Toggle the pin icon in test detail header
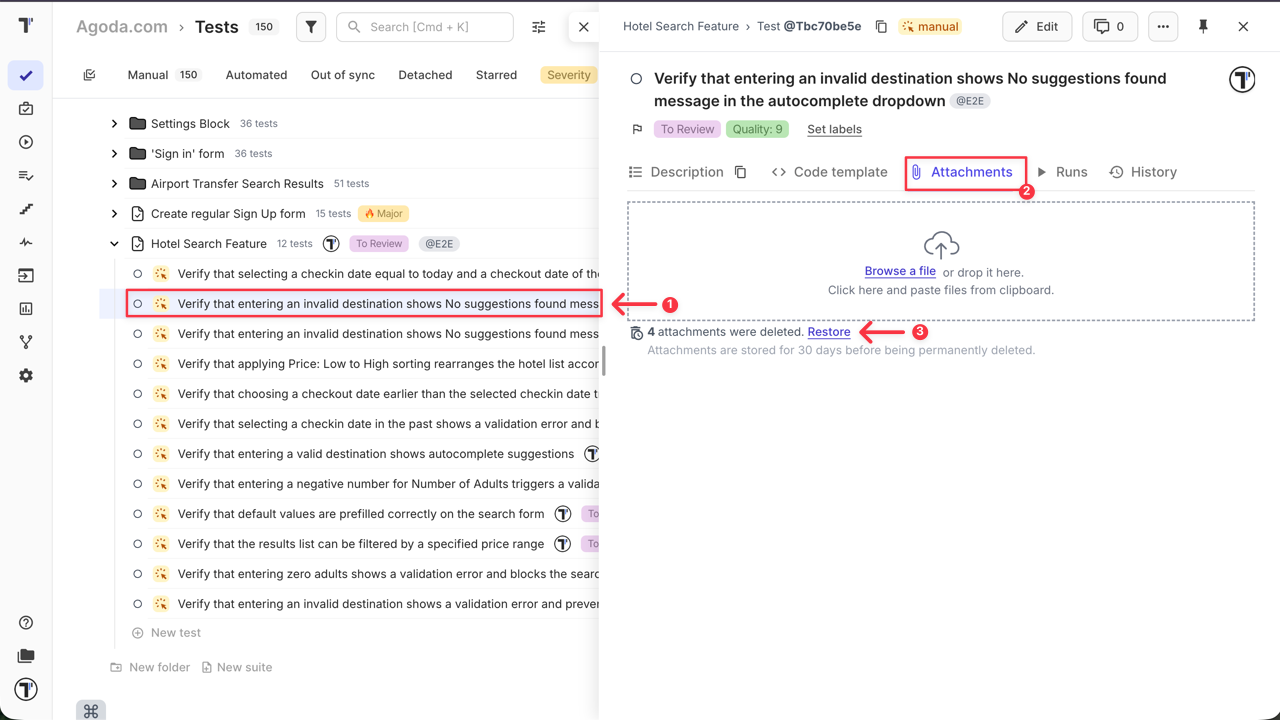The width and height of the screenshot is (1280, 720). click(x=1204, y=26)
